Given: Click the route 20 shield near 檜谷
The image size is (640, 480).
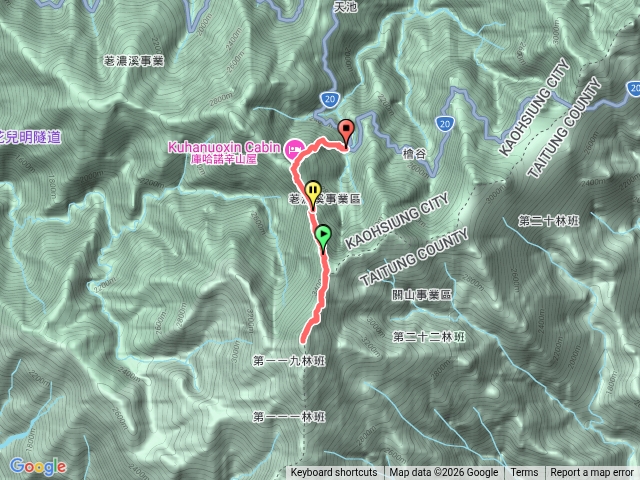Looking at the screenshot, I should click(x=445, y=123).
